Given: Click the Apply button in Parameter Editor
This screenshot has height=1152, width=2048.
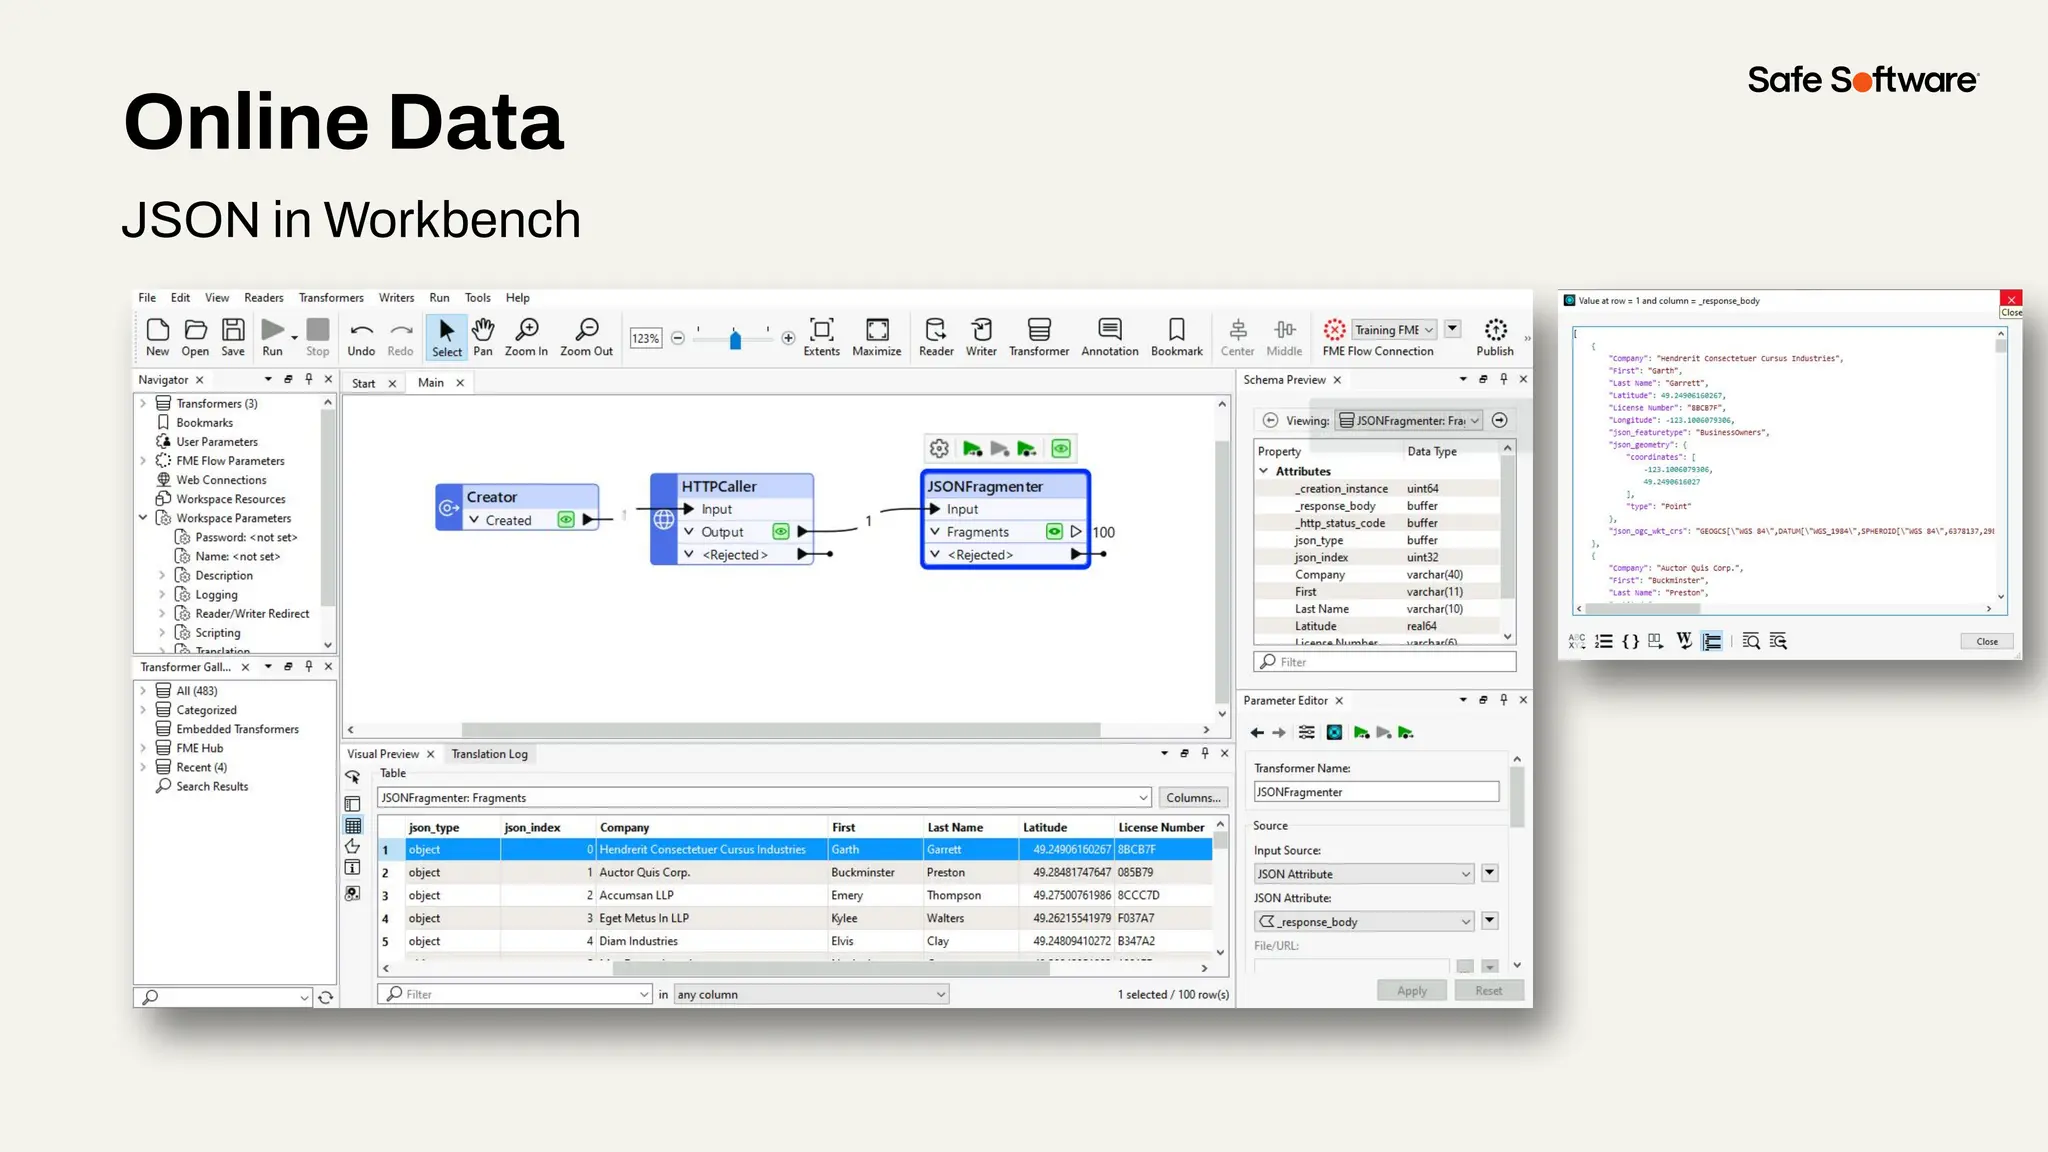Looking at the screenshot, I should click(x=1412, y=991).
